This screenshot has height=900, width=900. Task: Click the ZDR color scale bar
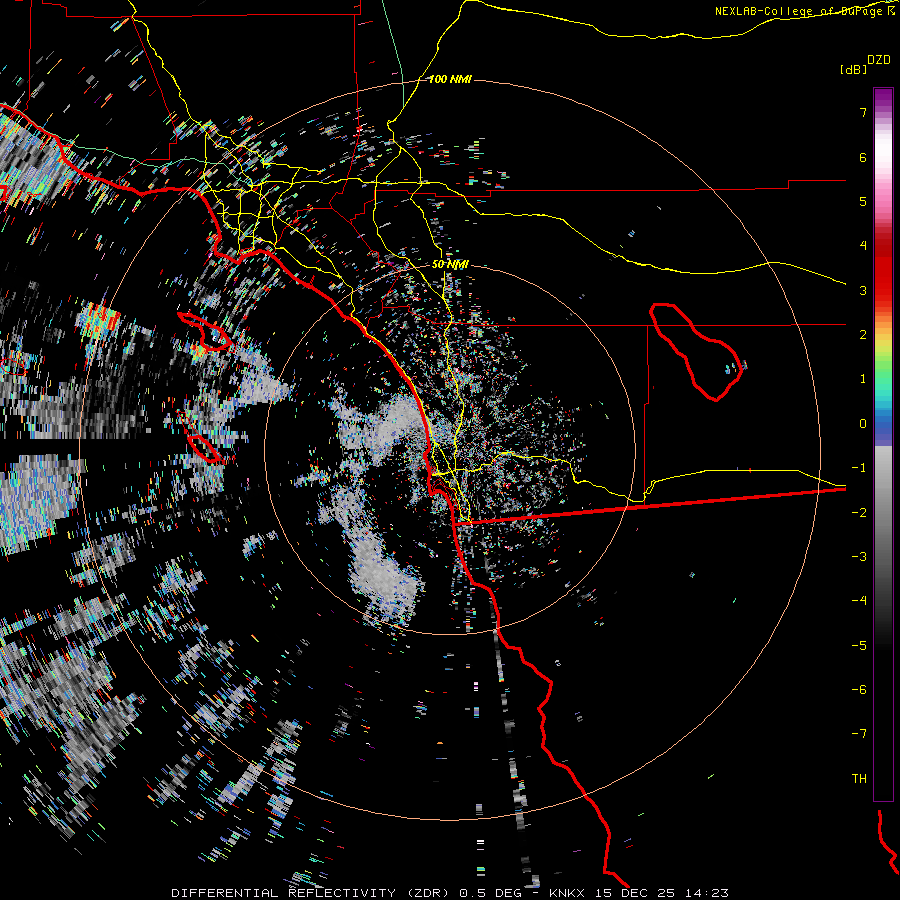point(883,444)
